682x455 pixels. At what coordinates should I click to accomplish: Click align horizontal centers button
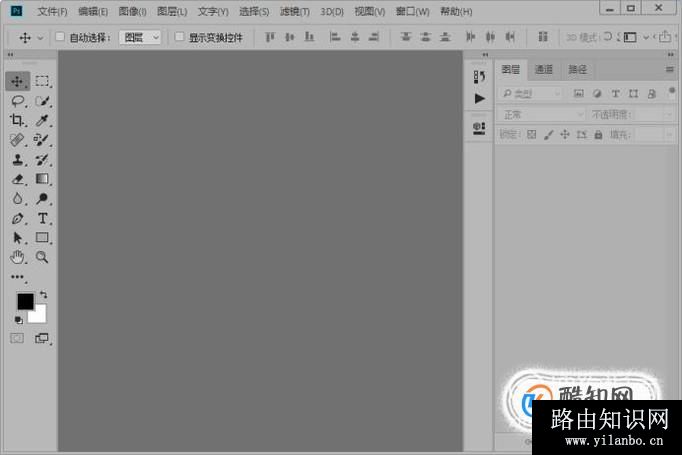355,37
